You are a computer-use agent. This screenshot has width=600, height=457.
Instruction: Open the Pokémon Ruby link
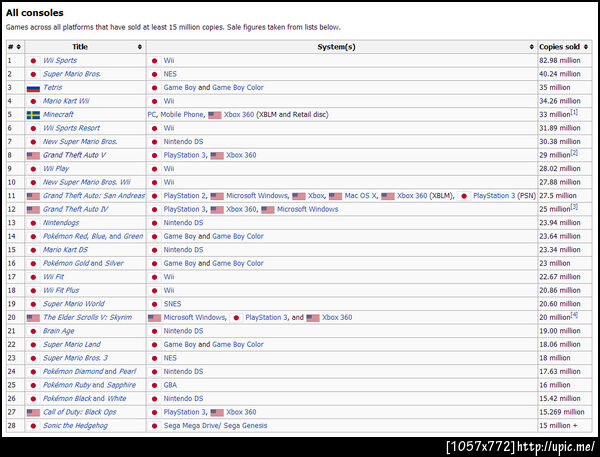pyautogui.click(x=67, y=385)
